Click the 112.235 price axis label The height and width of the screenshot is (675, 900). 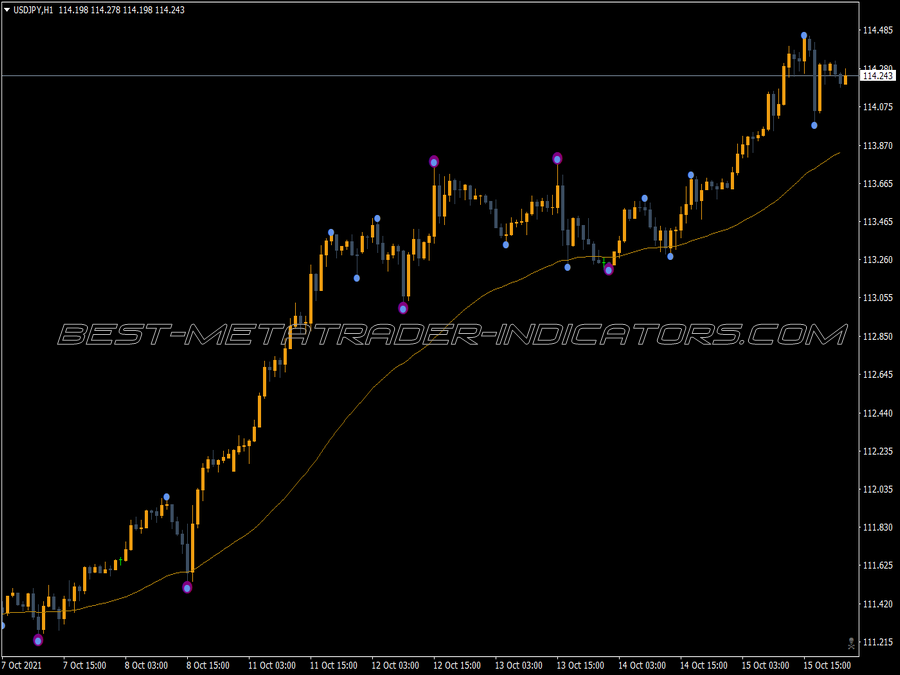point(878,451)
